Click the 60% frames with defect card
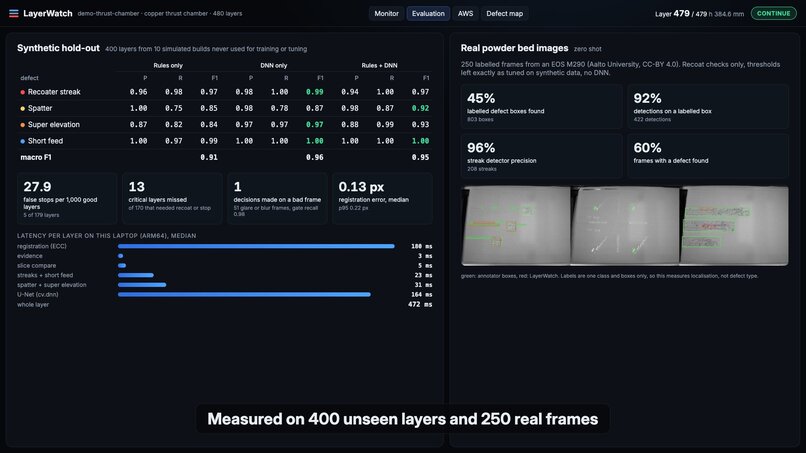806x453 pixels. click(x=708, y=156)
